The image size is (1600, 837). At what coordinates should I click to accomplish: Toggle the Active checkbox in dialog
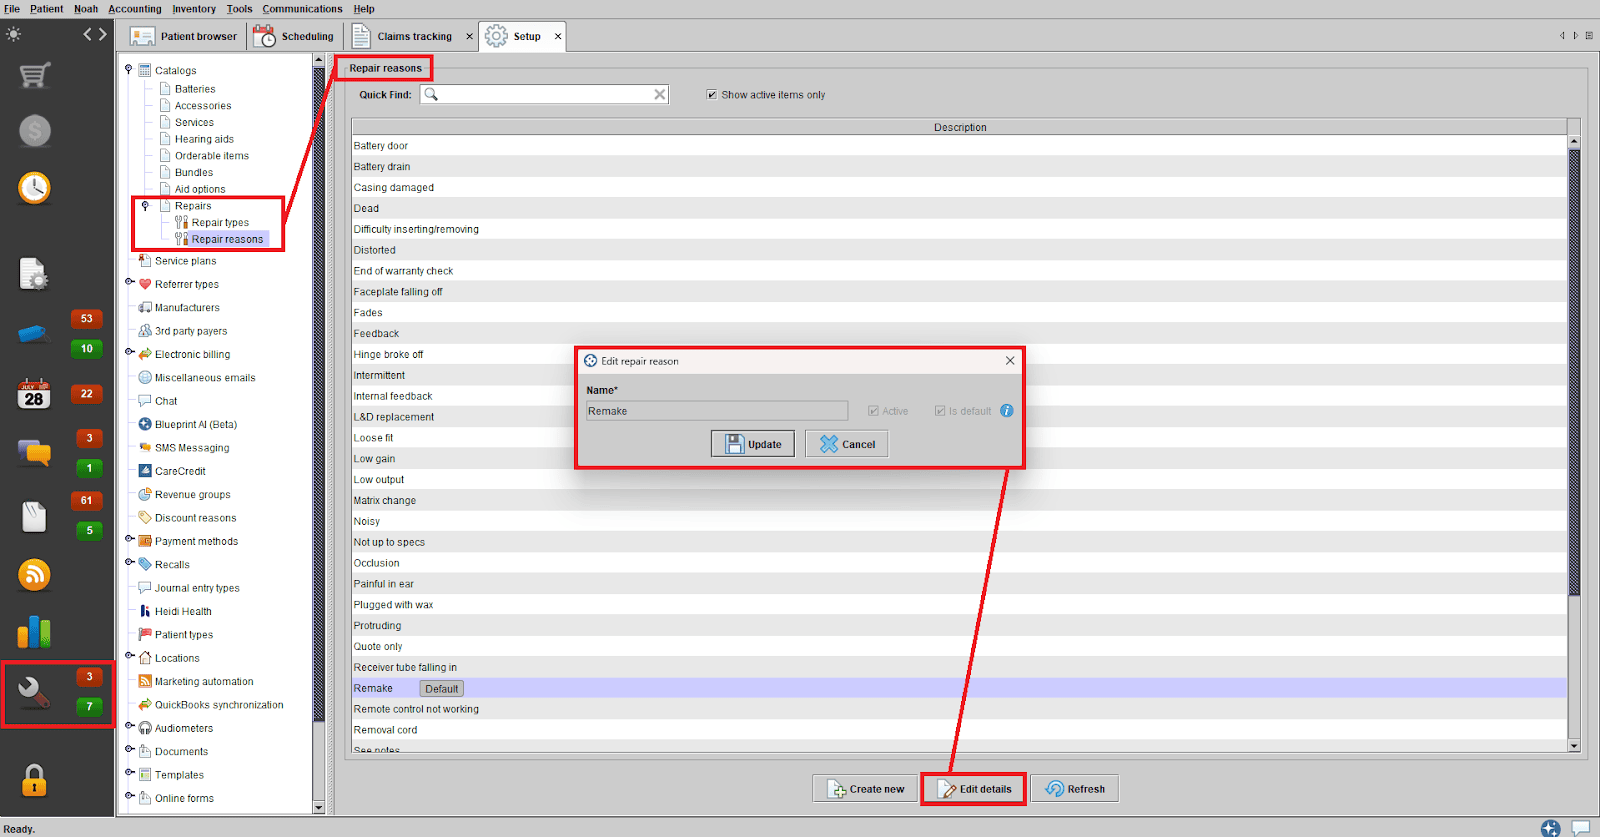pyautogui.click(x=873, y=411)
